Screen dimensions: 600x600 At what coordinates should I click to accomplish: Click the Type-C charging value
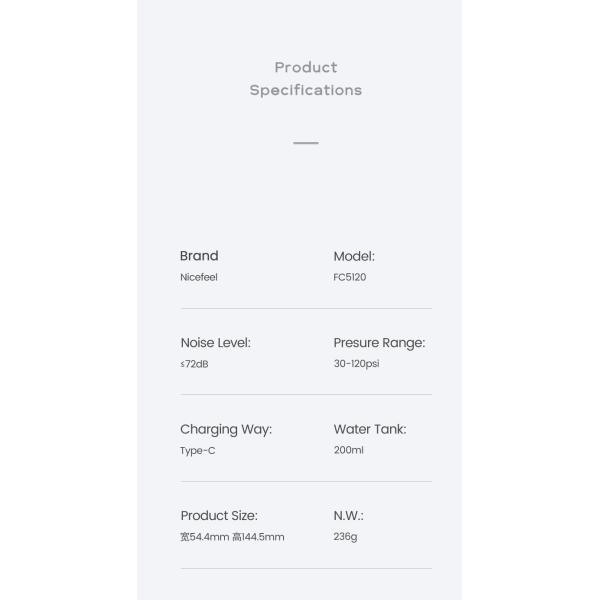pyautogui.click(x=197, y=450)
